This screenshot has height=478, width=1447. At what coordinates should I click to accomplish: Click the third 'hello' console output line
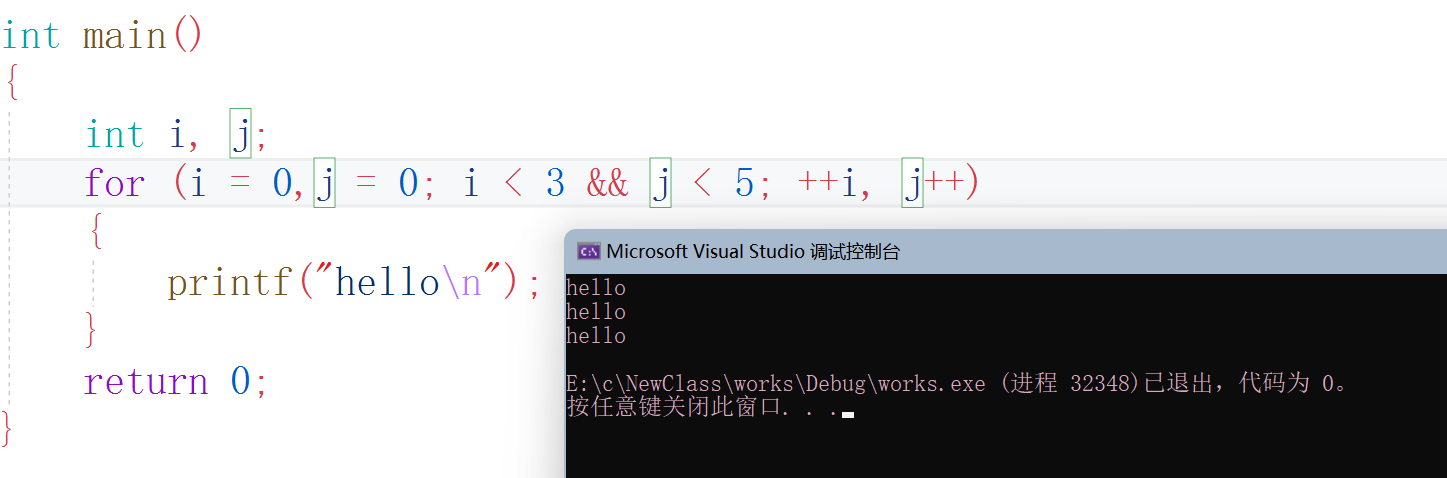596,336
